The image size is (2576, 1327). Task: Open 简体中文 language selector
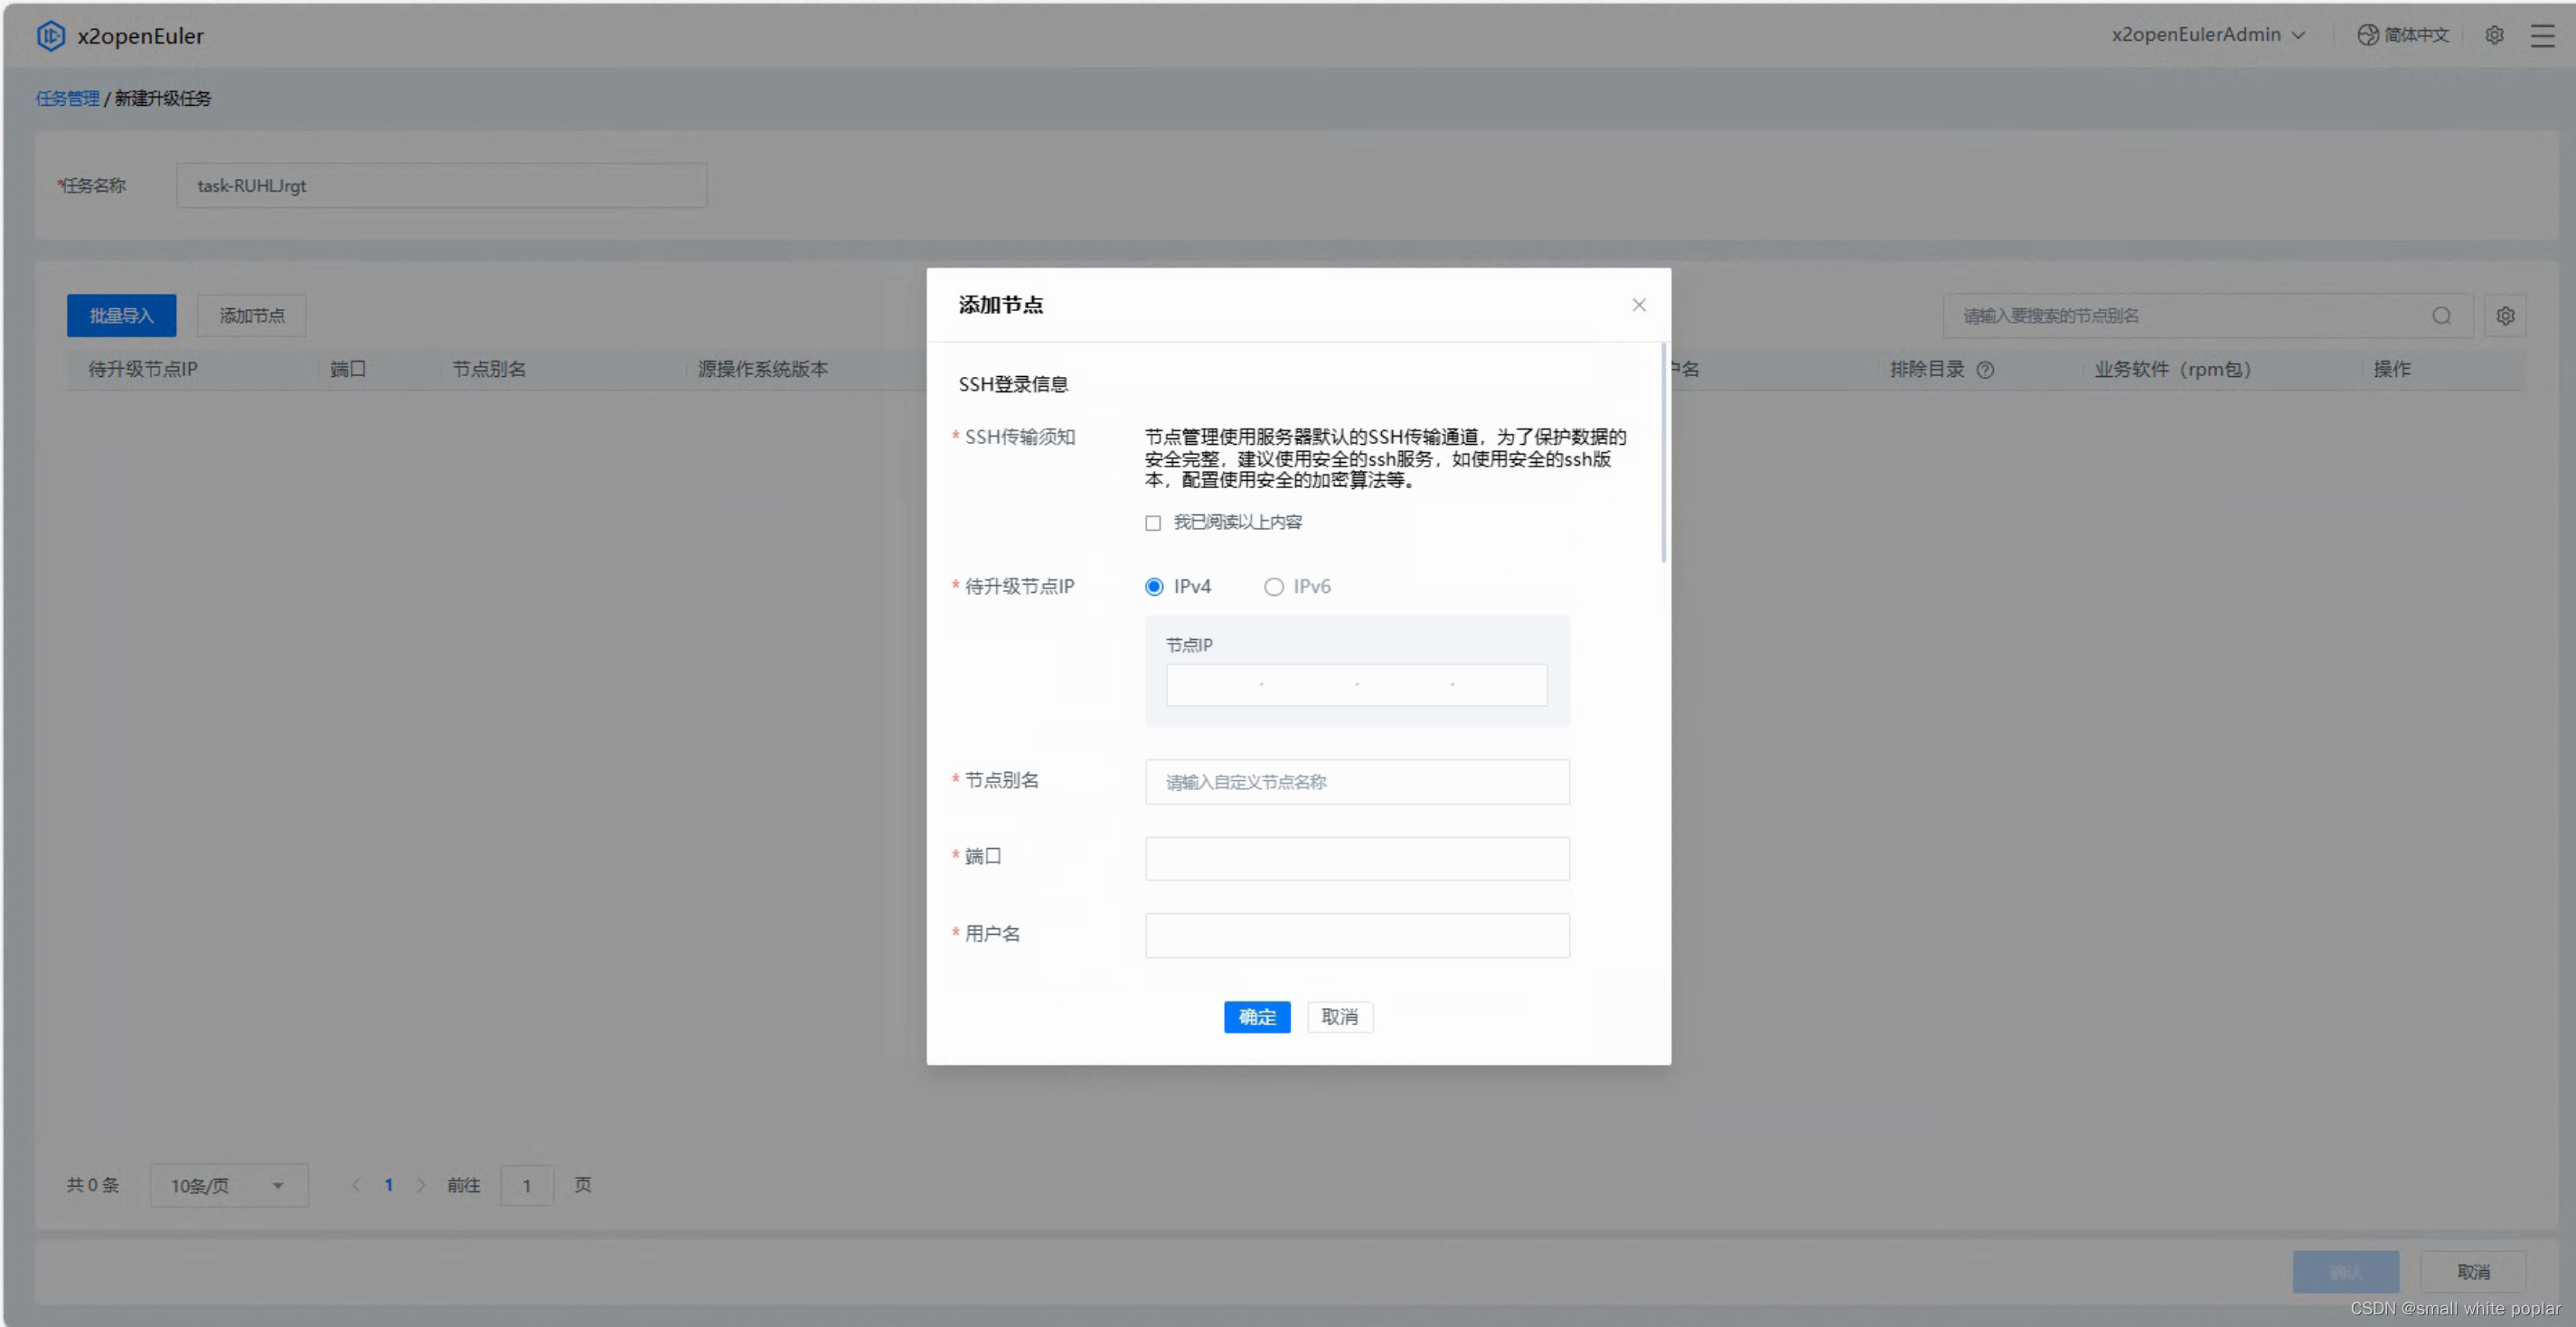[x=2403, y=35]
